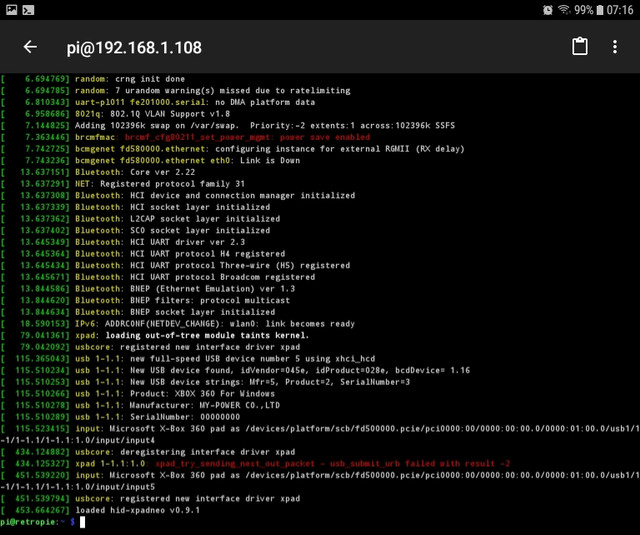The width and height of the screenshot is (640, 535).
Task: Tap the '802.1Q VLAN Support v1.8' line
Action: coord(115,114)
